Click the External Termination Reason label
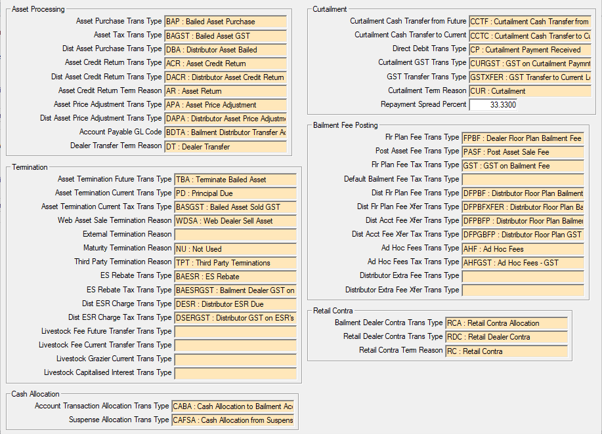This screenshot has width=602, height=434. pos(127,234)
